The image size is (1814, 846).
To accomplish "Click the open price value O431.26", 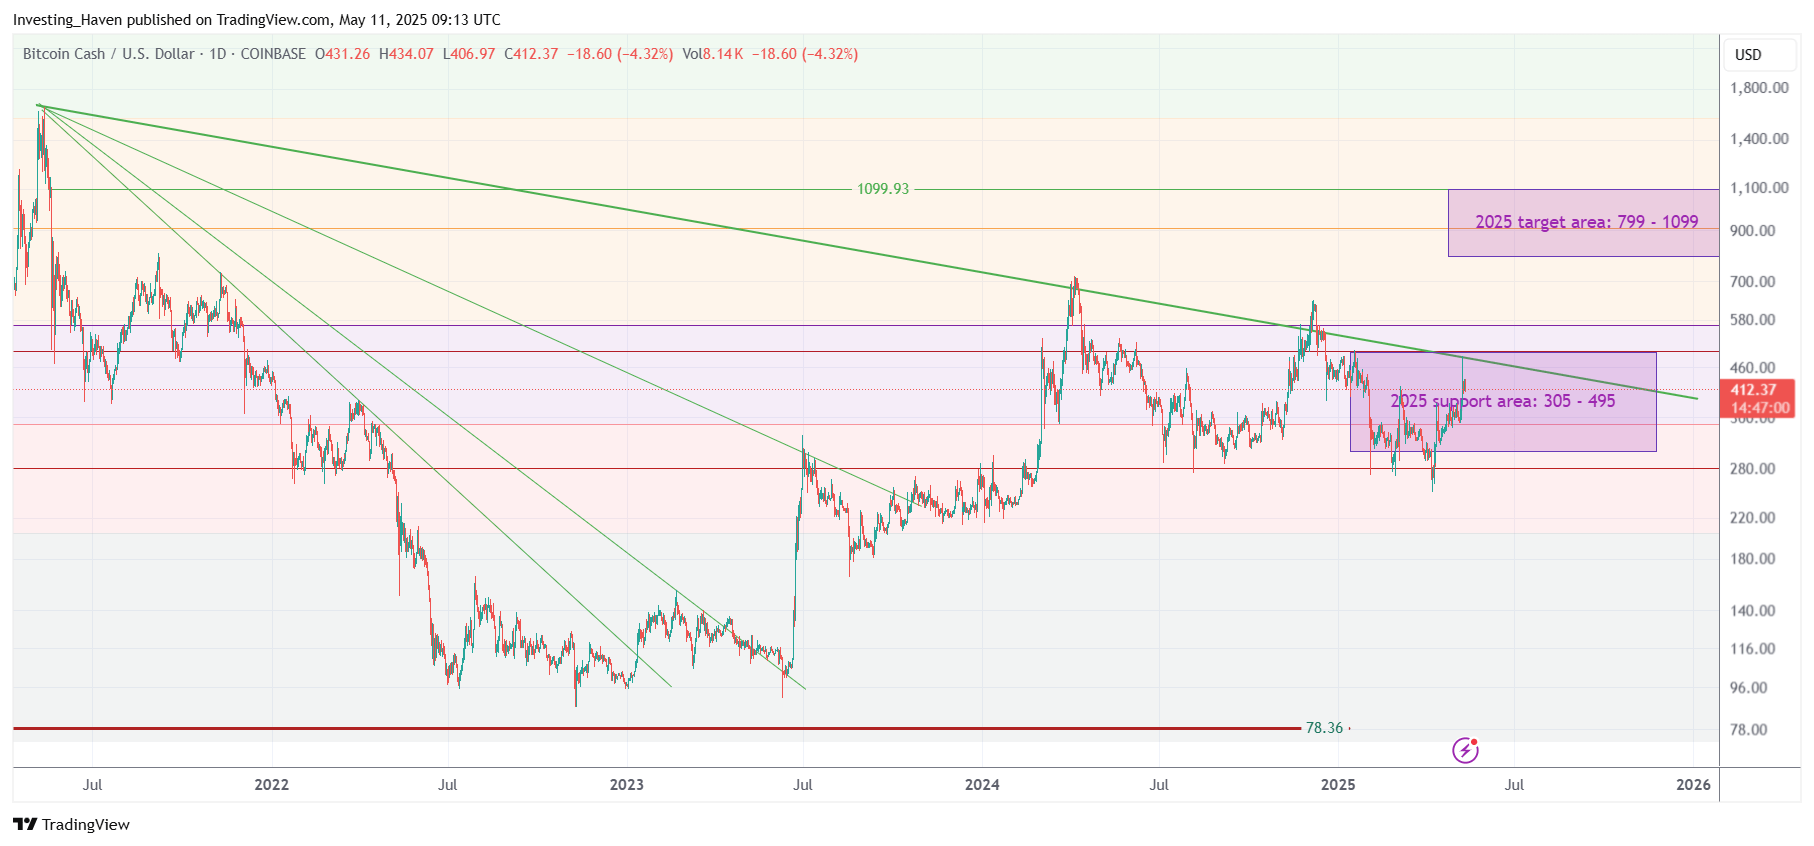I will tap(342, 54).
